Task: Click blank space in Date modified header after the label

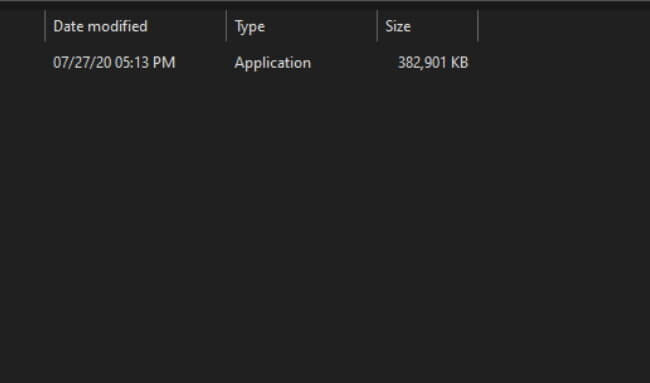Action: pos(187,26)
